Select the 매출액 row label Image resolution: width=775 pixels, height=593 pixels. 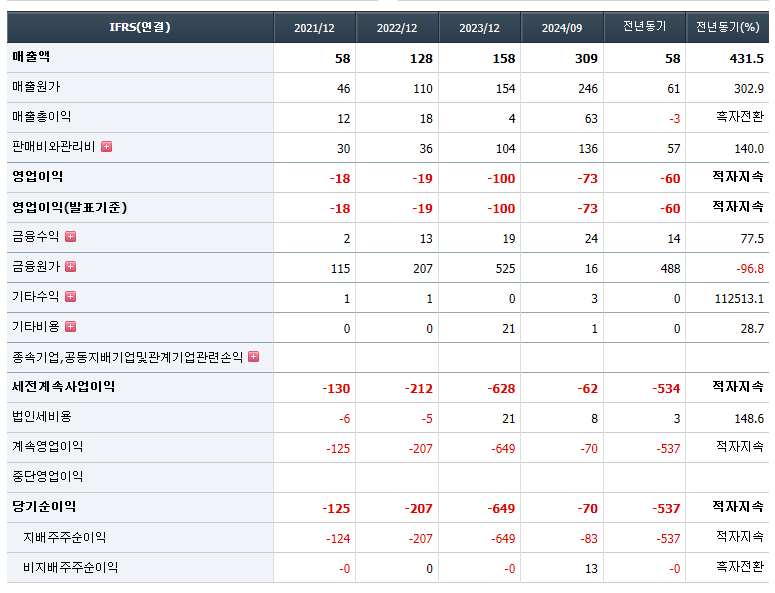pos(31,57)
